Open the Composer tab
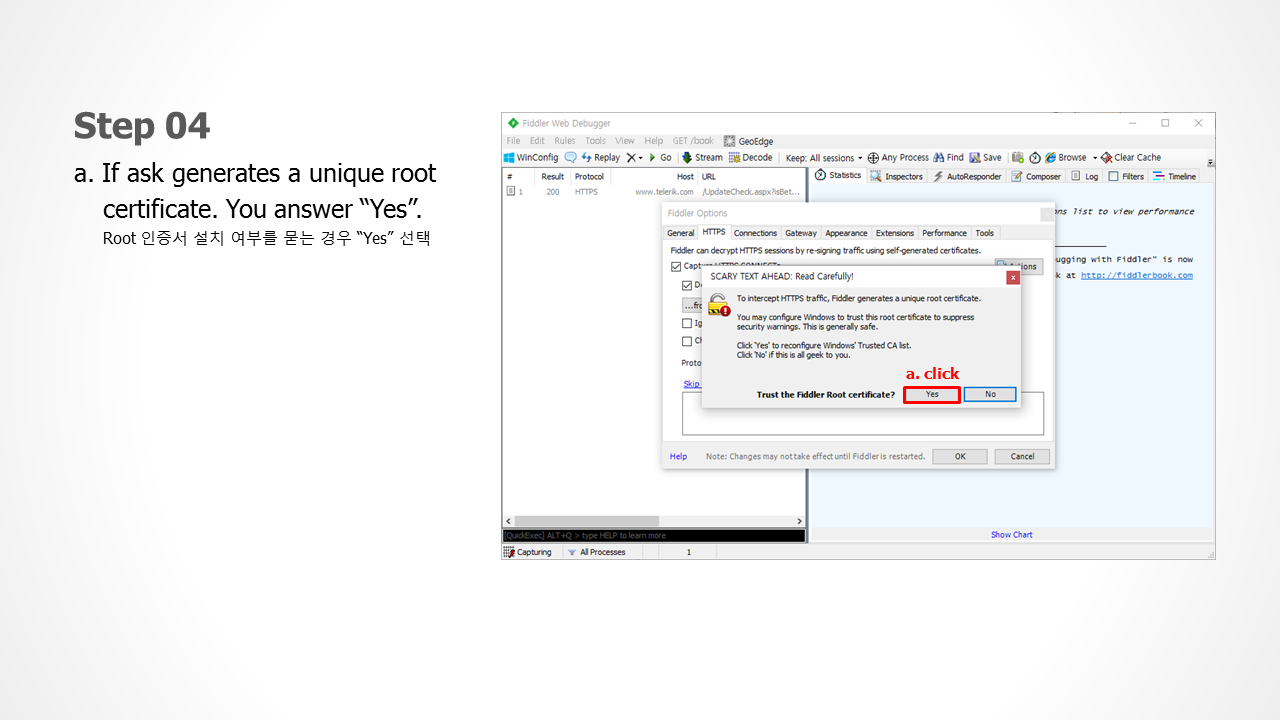 click(1036, 176)
